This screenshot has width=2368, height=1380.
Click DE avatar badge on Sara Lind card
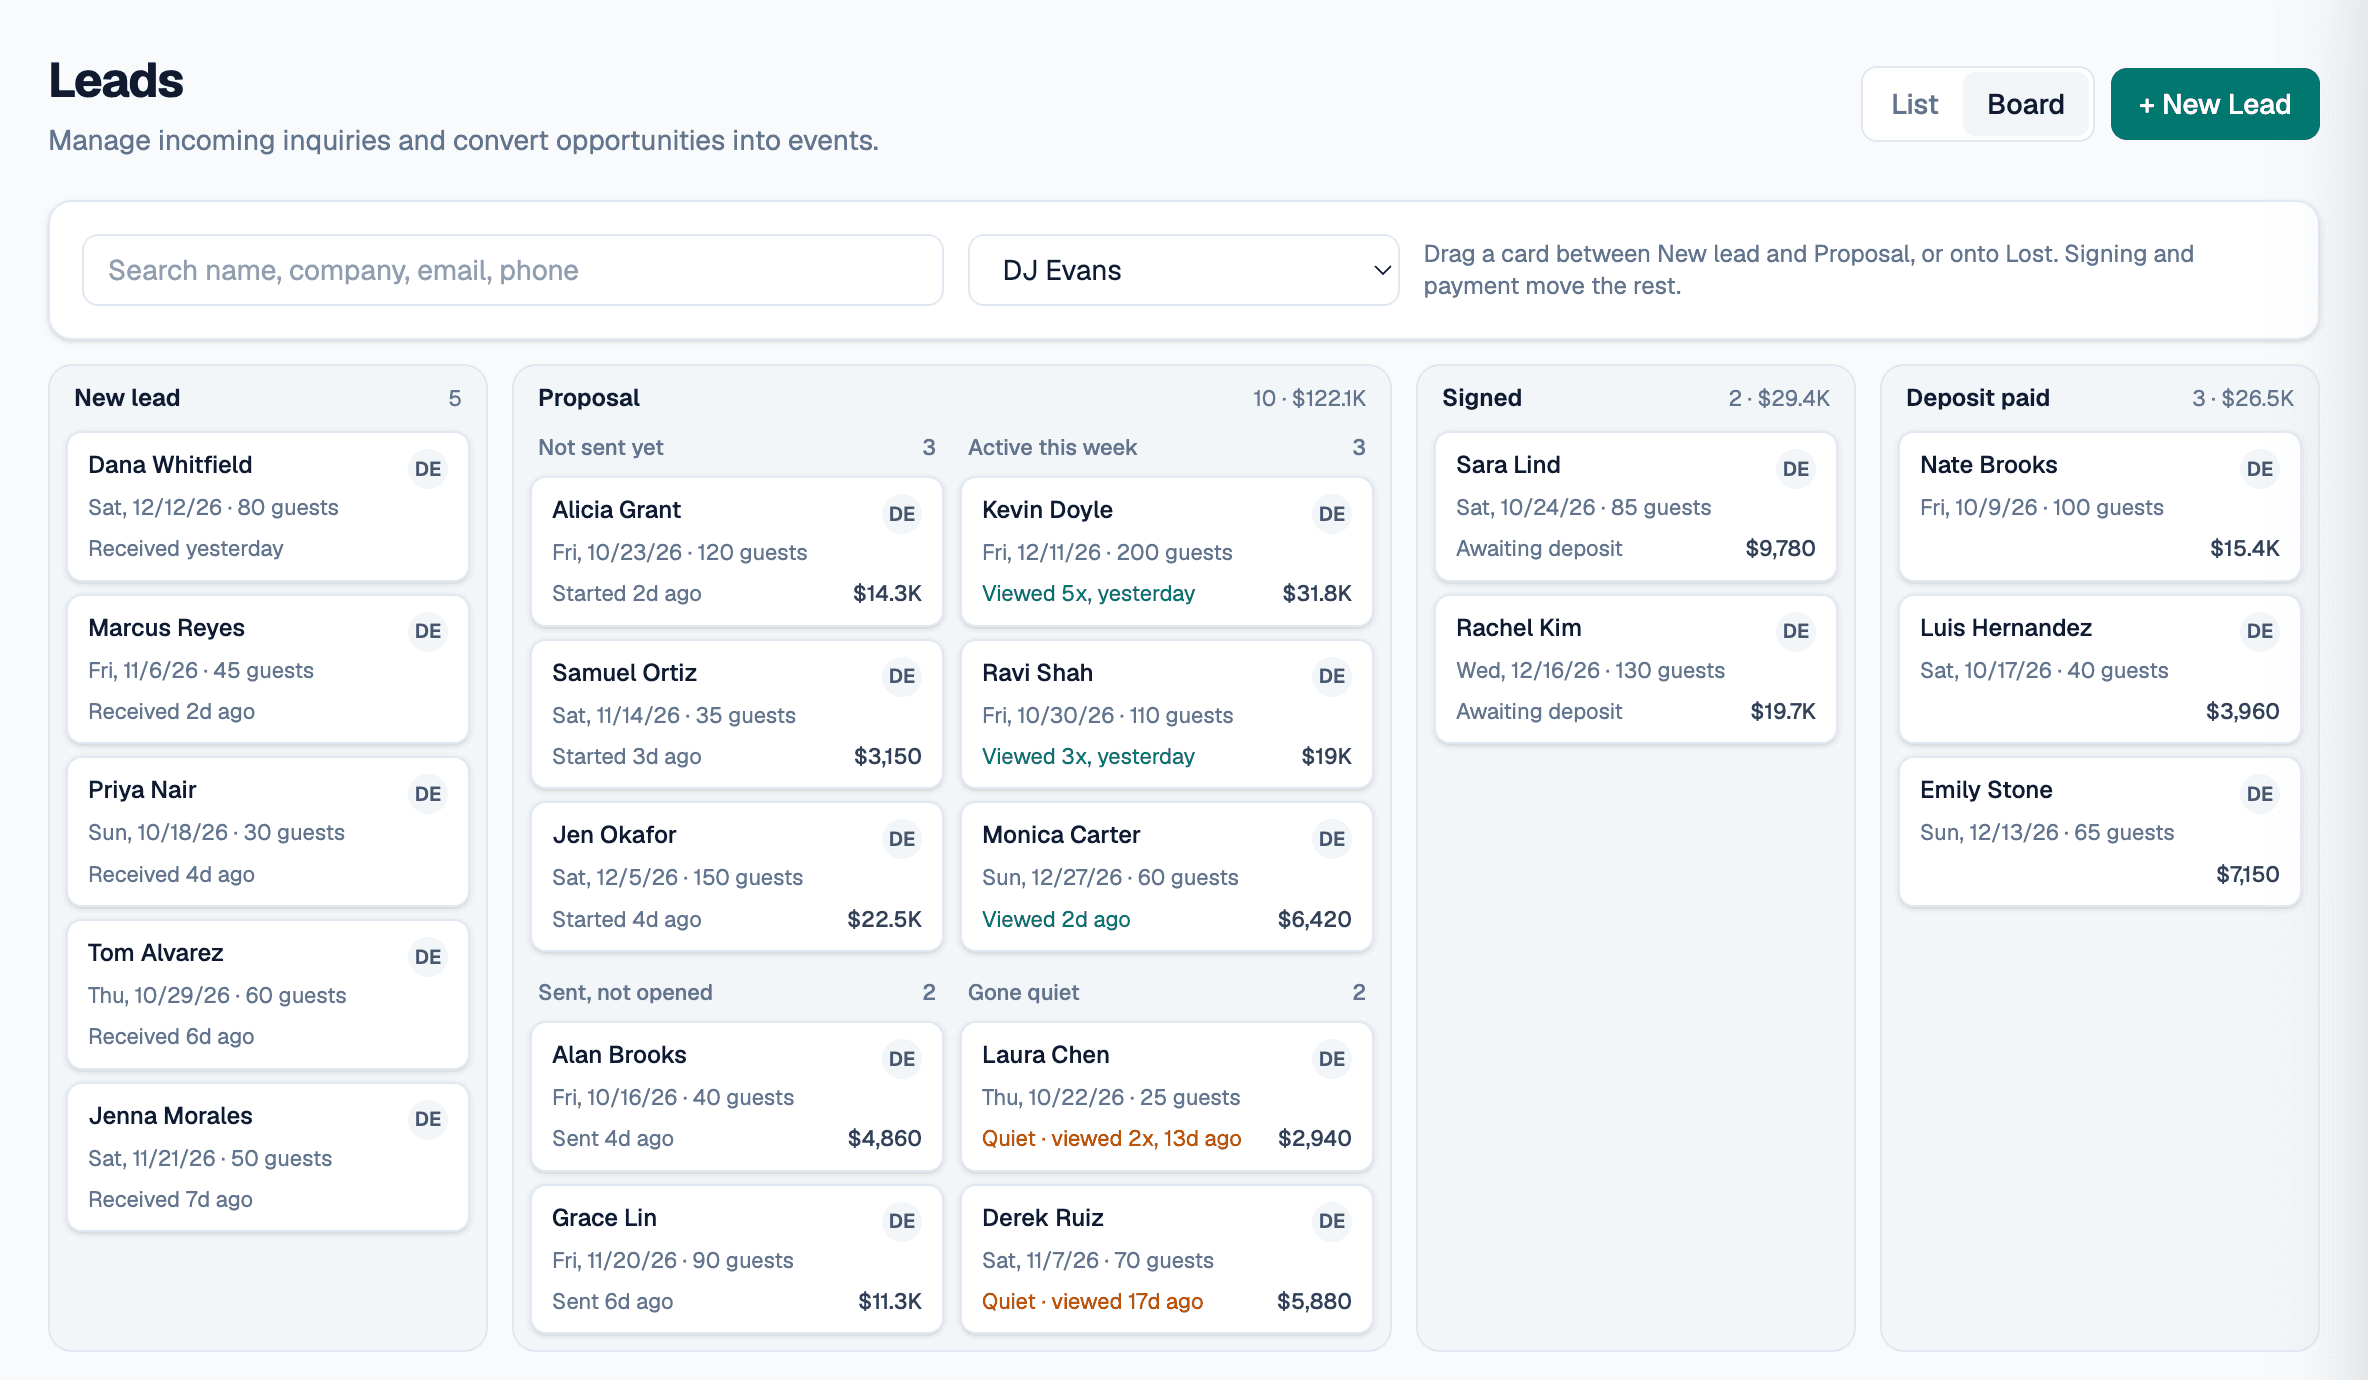(x=1796, y=469)
